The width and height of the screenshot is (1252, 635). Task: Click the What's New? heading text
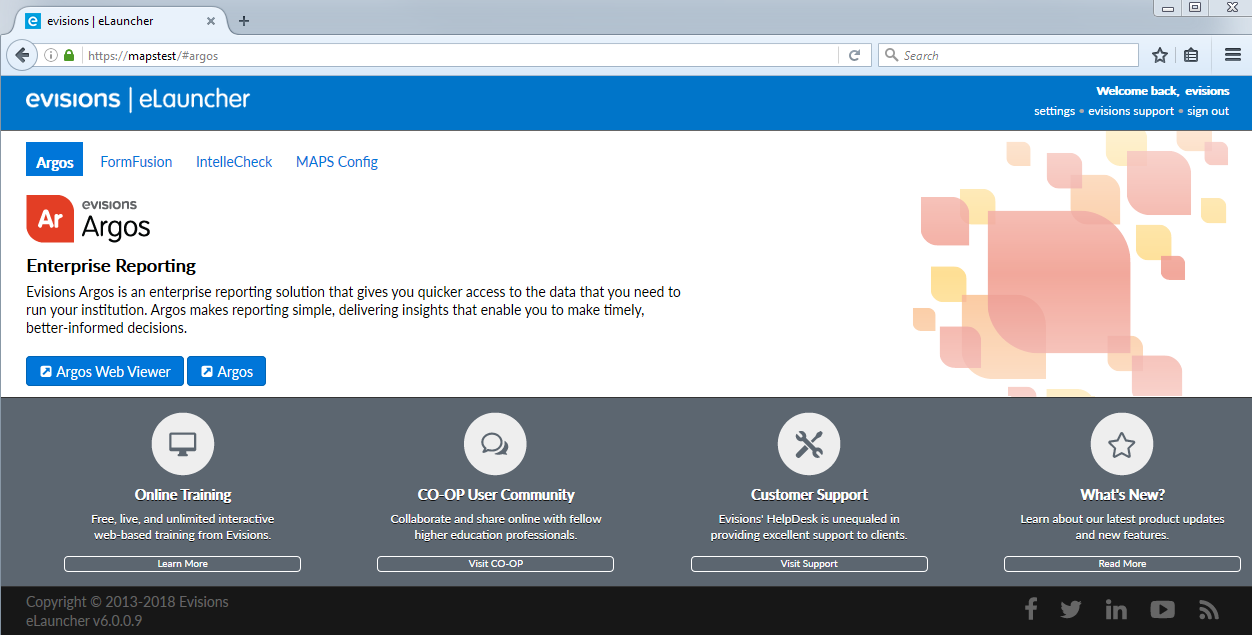[x=1122, y=495]
